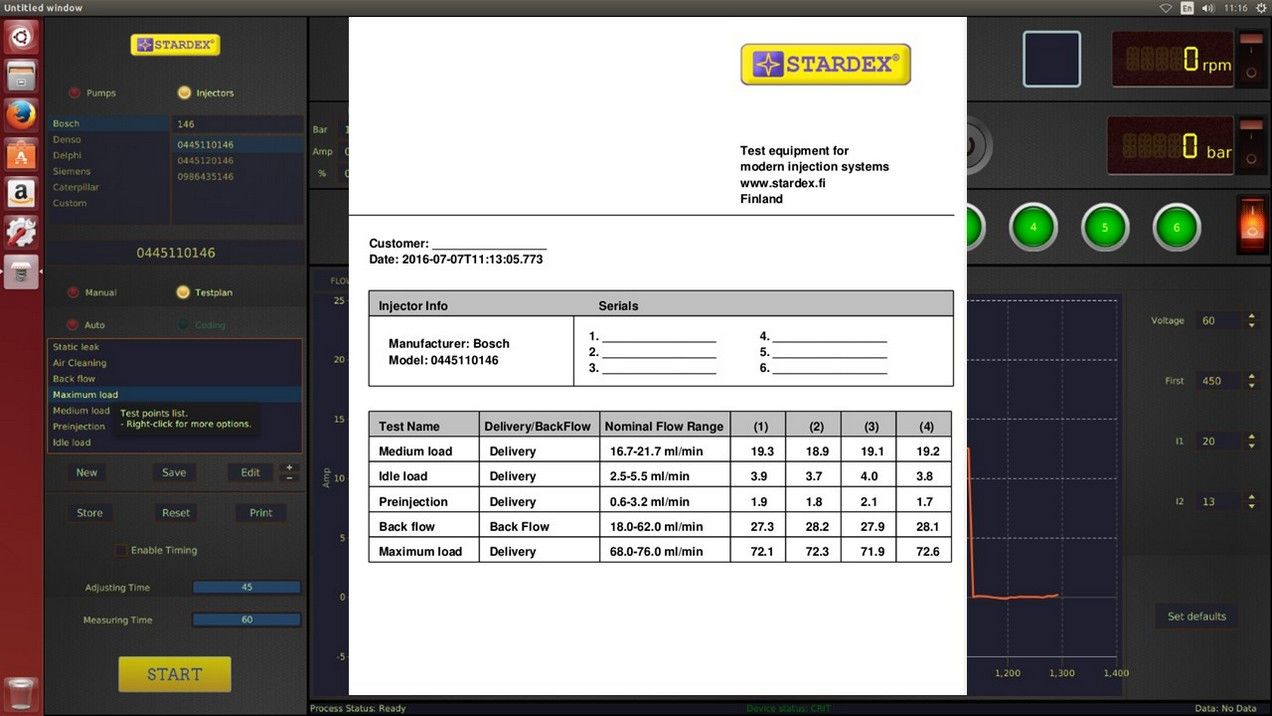The width and height of the screenshot is (1272, 716).
Task: Adjust the Voltage value stepper arrows
Action: pos(1251,321)
